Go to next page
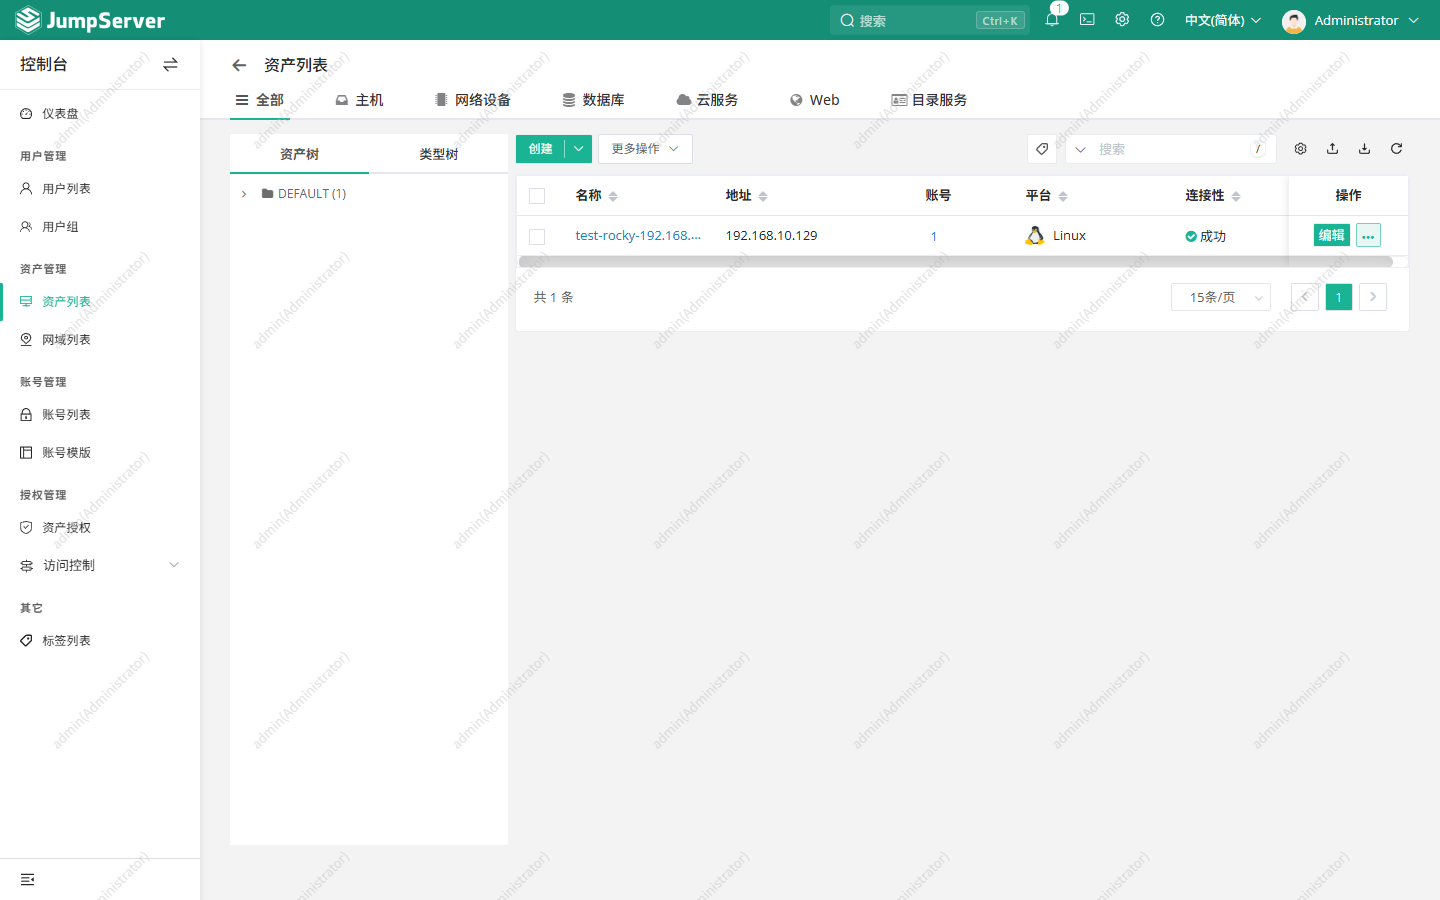 [x=1373, y=297]
